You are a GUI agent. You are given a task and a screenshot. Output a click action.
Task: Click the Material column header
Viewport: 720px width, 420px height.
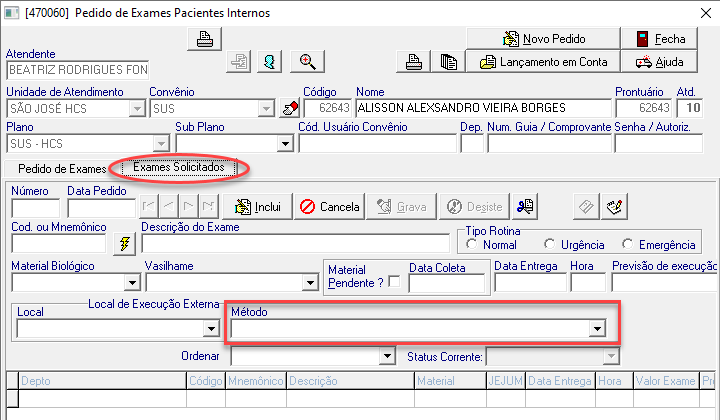point(450,381)
